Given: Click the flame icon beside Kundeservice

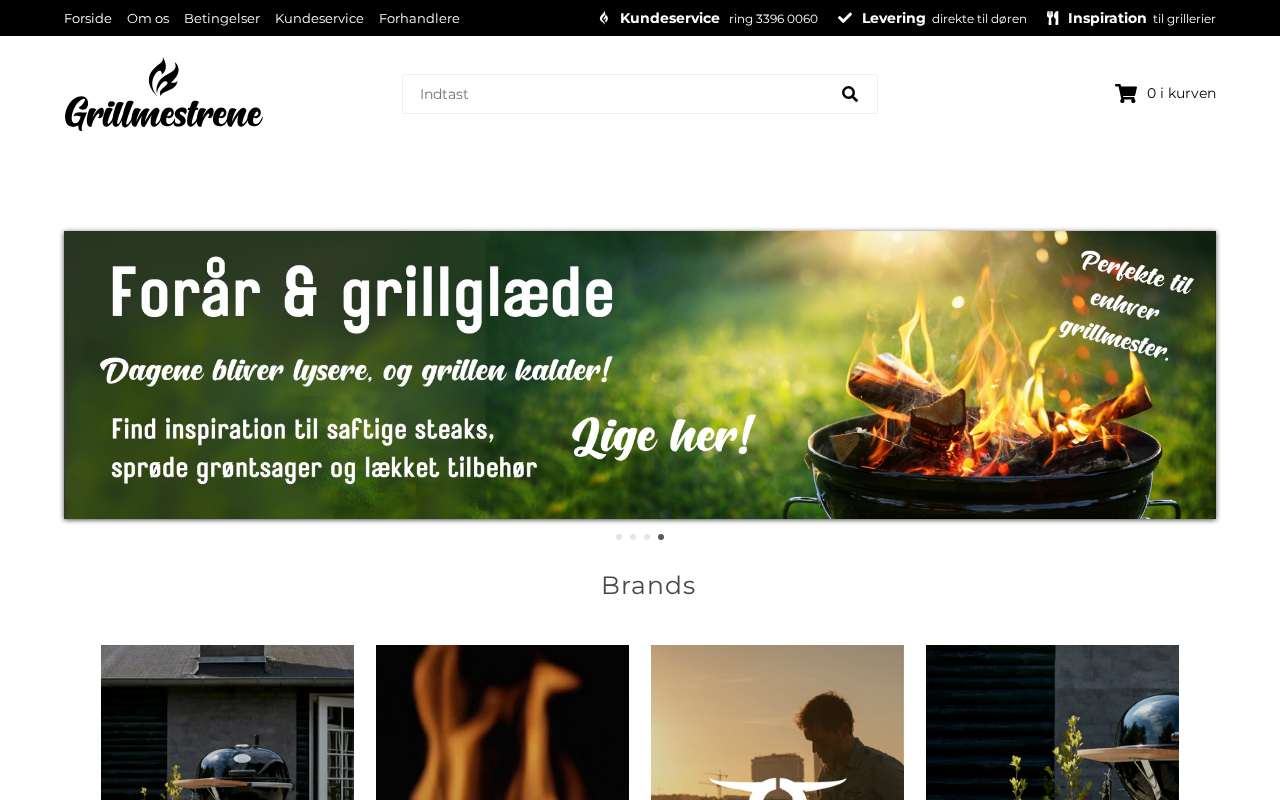Looking at the screenshot, I should pos(604,18).
